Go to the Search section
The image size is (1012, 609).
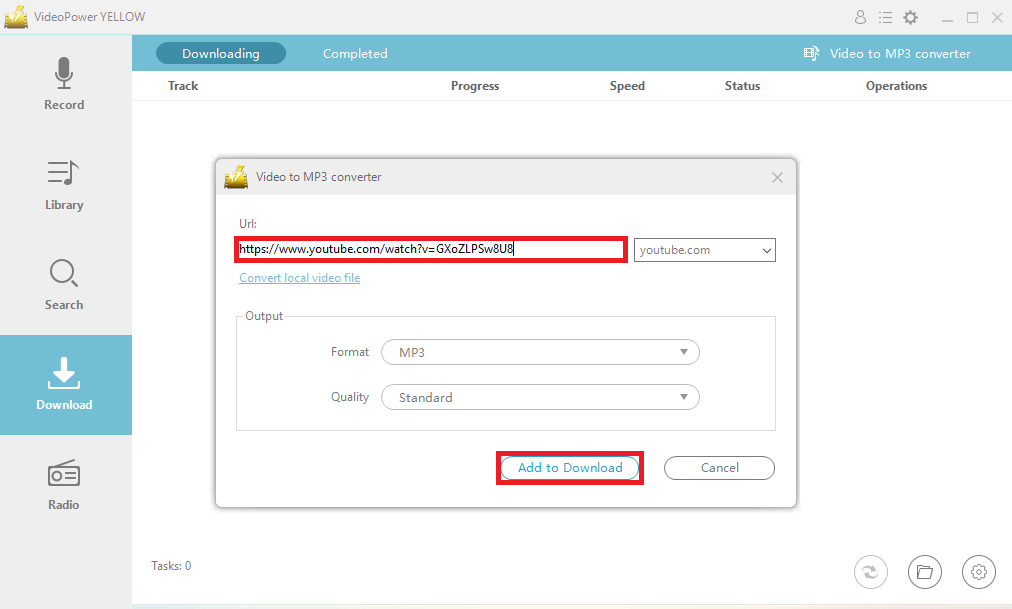(x=64, y=285)
